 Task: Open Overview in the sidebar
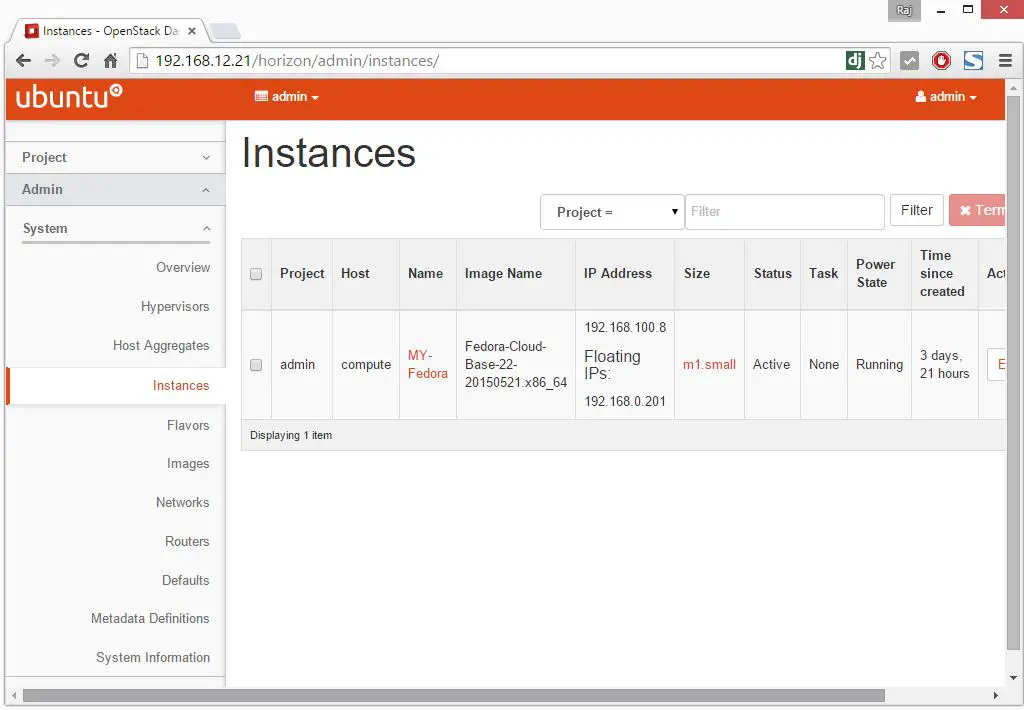click(x=183, y=267)
